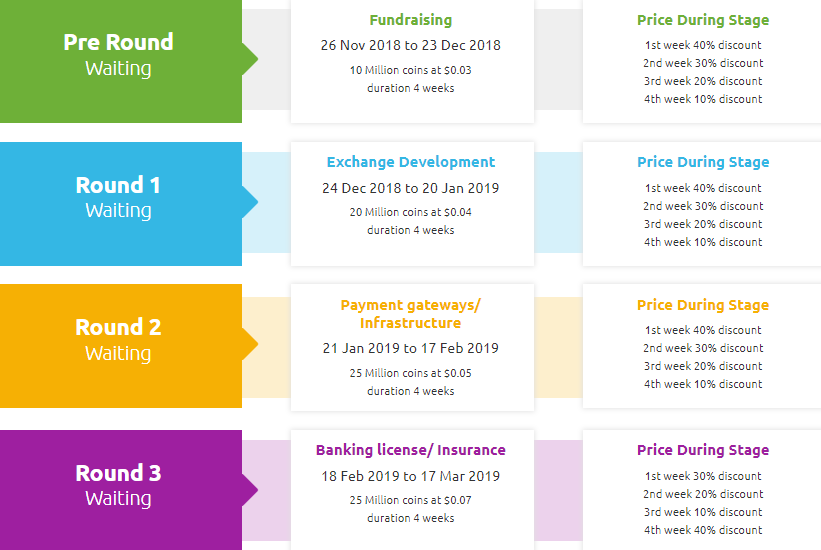The height and width of the screenshot is (550, 821).
Task: Select the blue Round 1 stage block
Action: click(x=120, y=198)
